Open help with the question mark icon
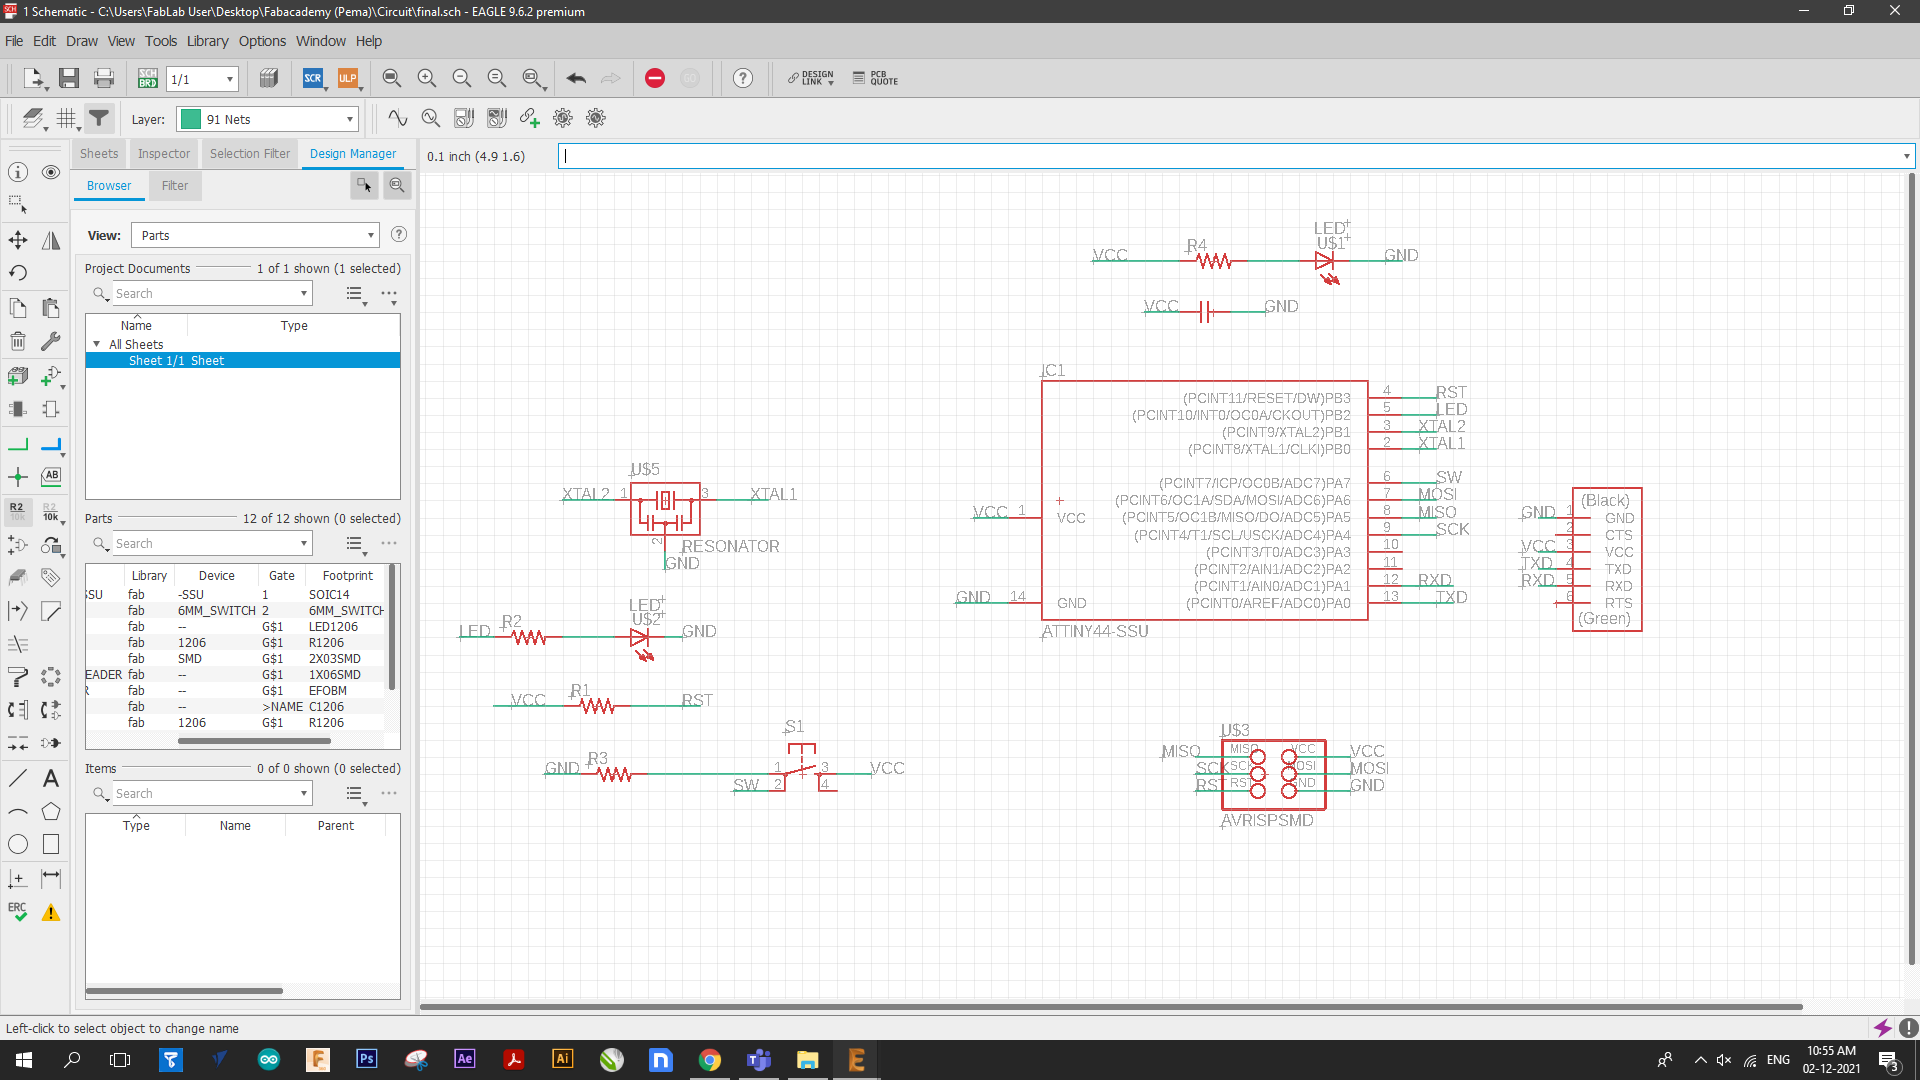 click(x=743, y=78)
